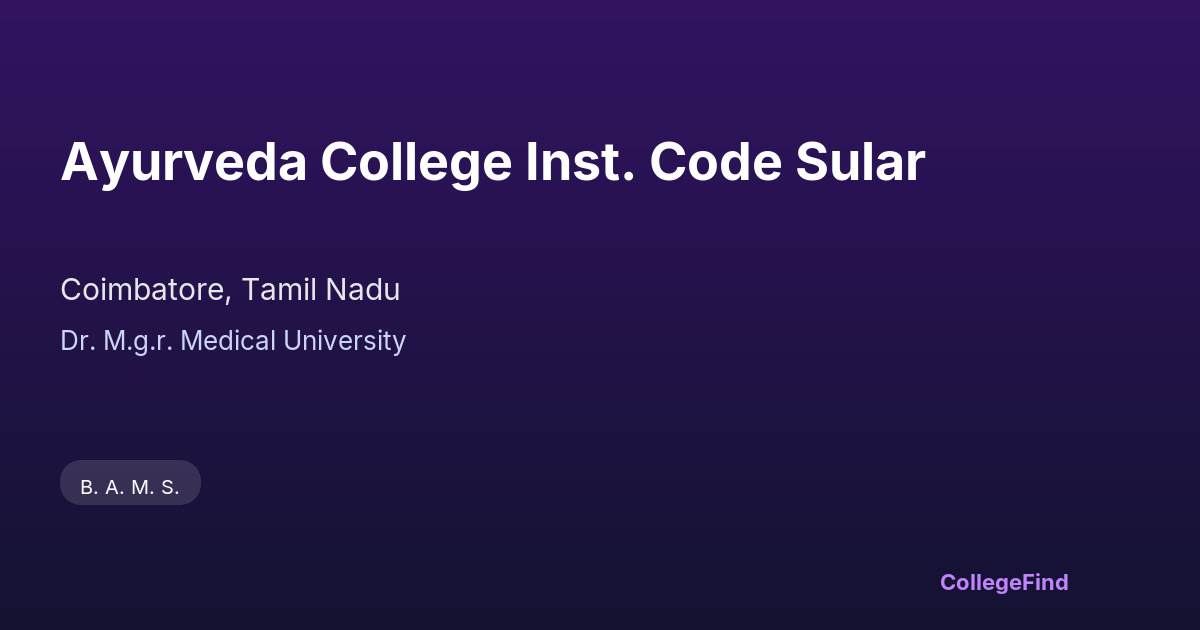The width and height of the screenshot is (1200, 630).
Task: Click "Tamil Nadu" in the location line
Action: tap(321, 290)
